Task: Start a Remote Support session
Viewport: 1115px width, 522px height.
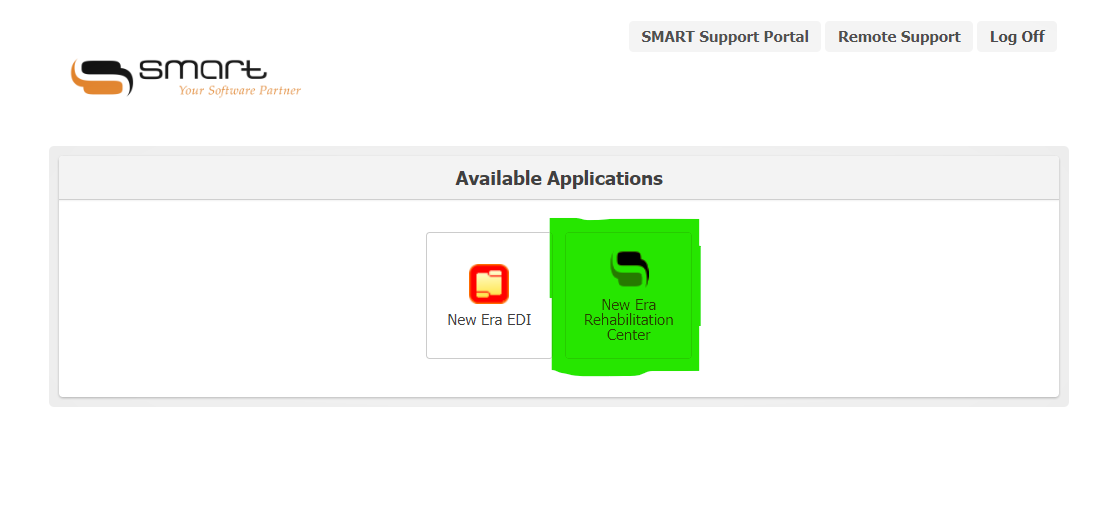Action: [898, 37]
